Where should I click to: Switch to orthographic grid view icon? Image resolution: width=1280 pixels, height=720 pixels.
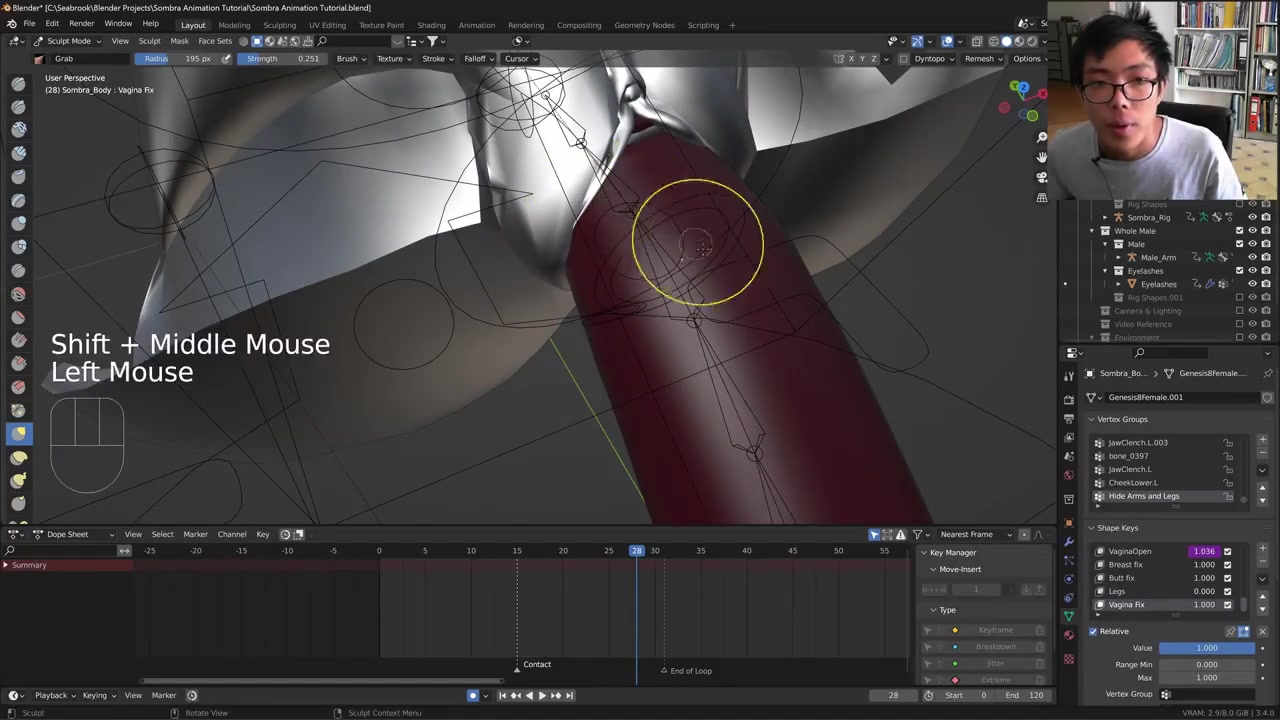1042,198
